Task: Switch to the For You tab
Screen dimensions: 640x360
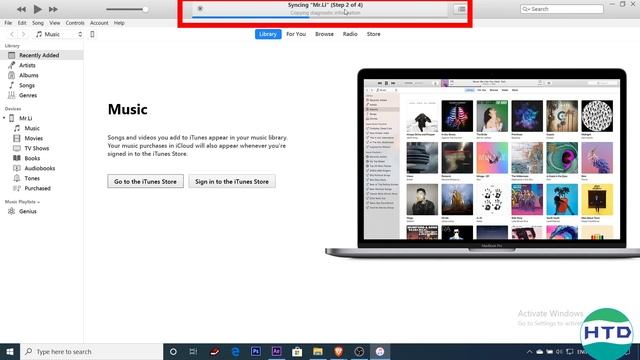Action: (x=296, y=34)
